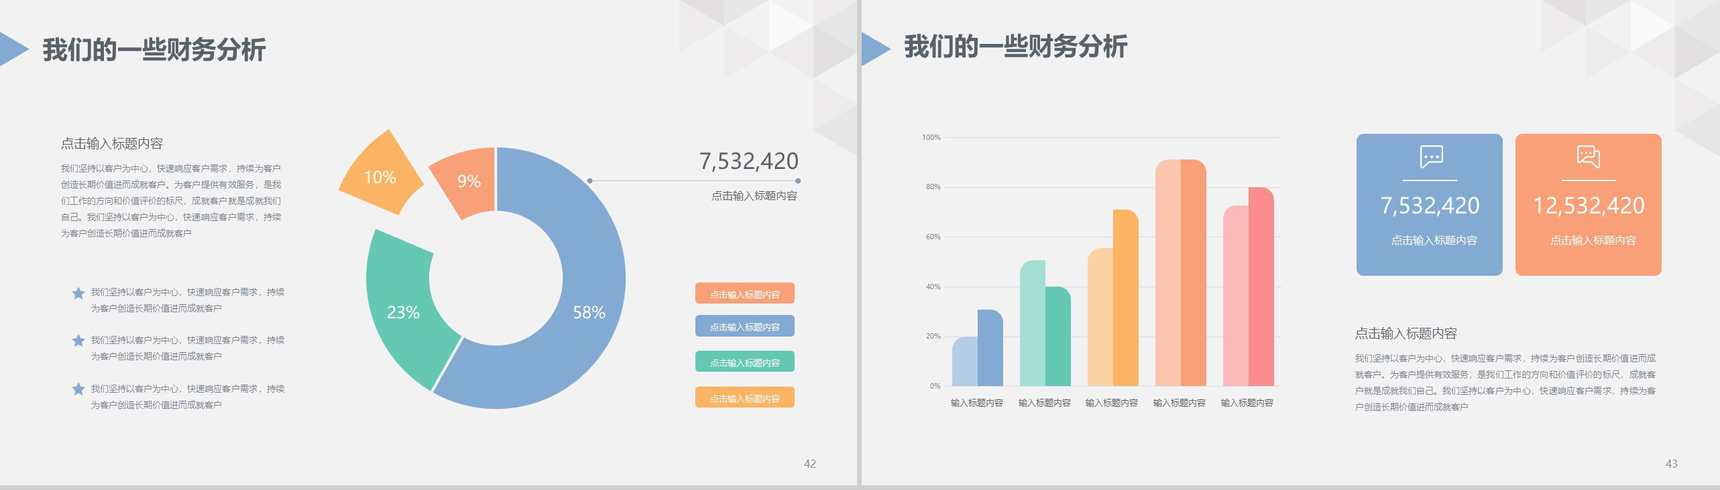Click the topmost star bullet icon
Viewport: 1720px width, 490px height.
pos(78,293)
